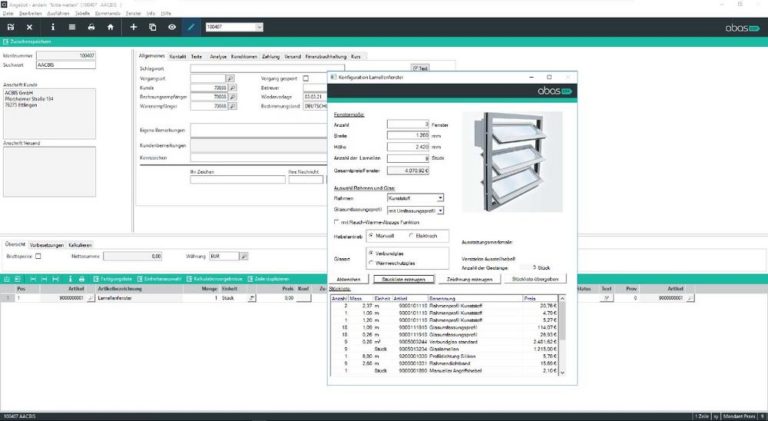Click the home icon in the top toolbar

[x=112, y=27]
